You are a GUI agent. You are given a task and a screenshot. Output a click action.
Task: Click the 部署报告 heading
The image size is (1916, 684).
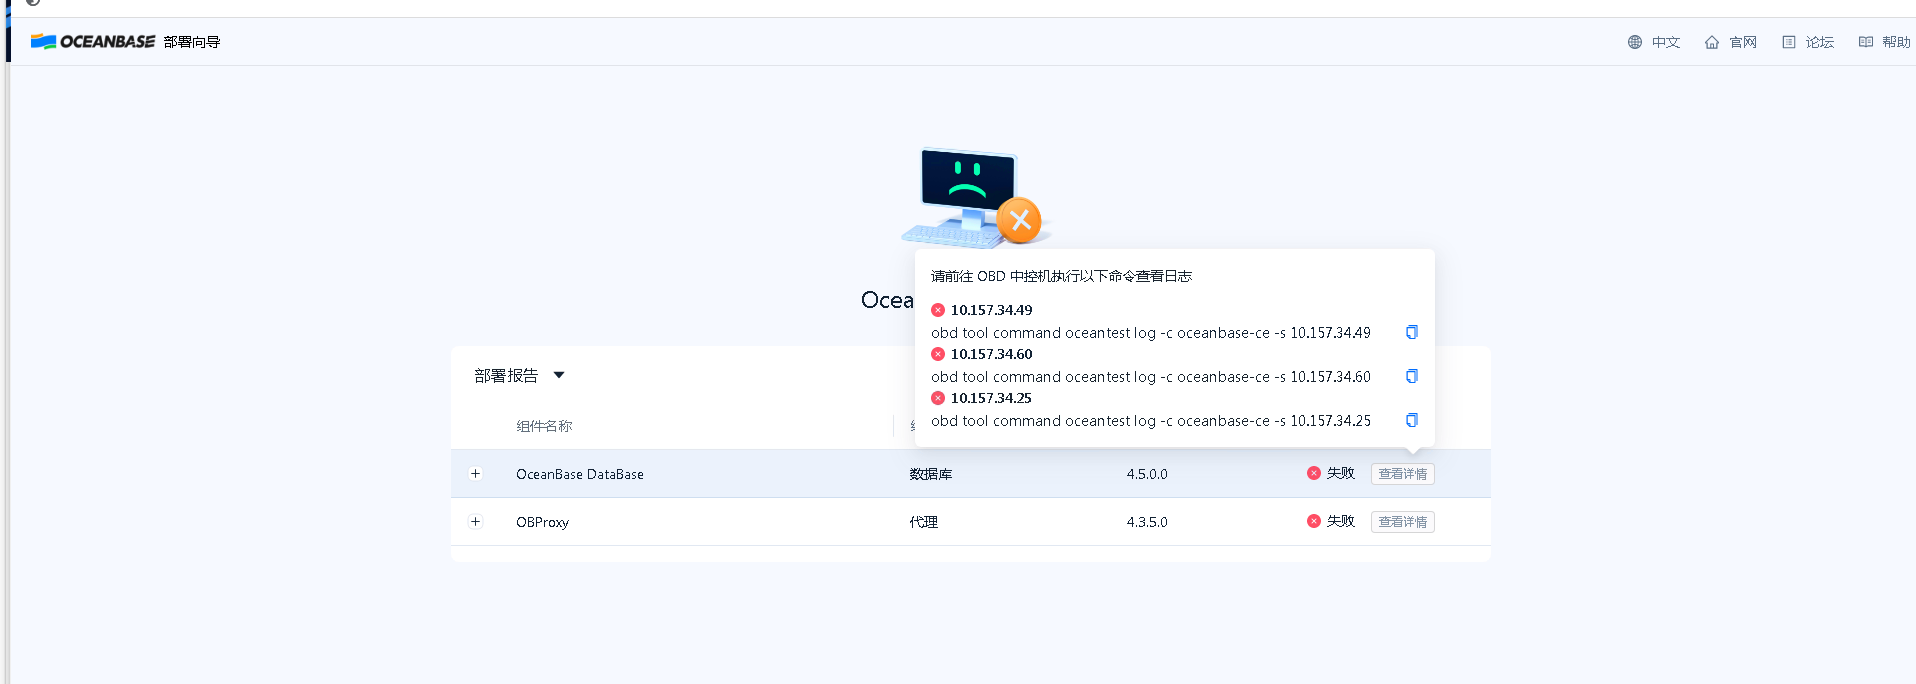tap(506, 376)
